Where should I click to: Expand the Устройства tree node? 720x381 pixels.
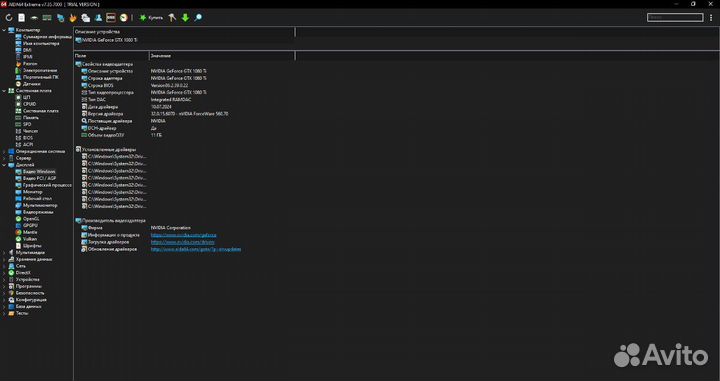pos(5,280)
